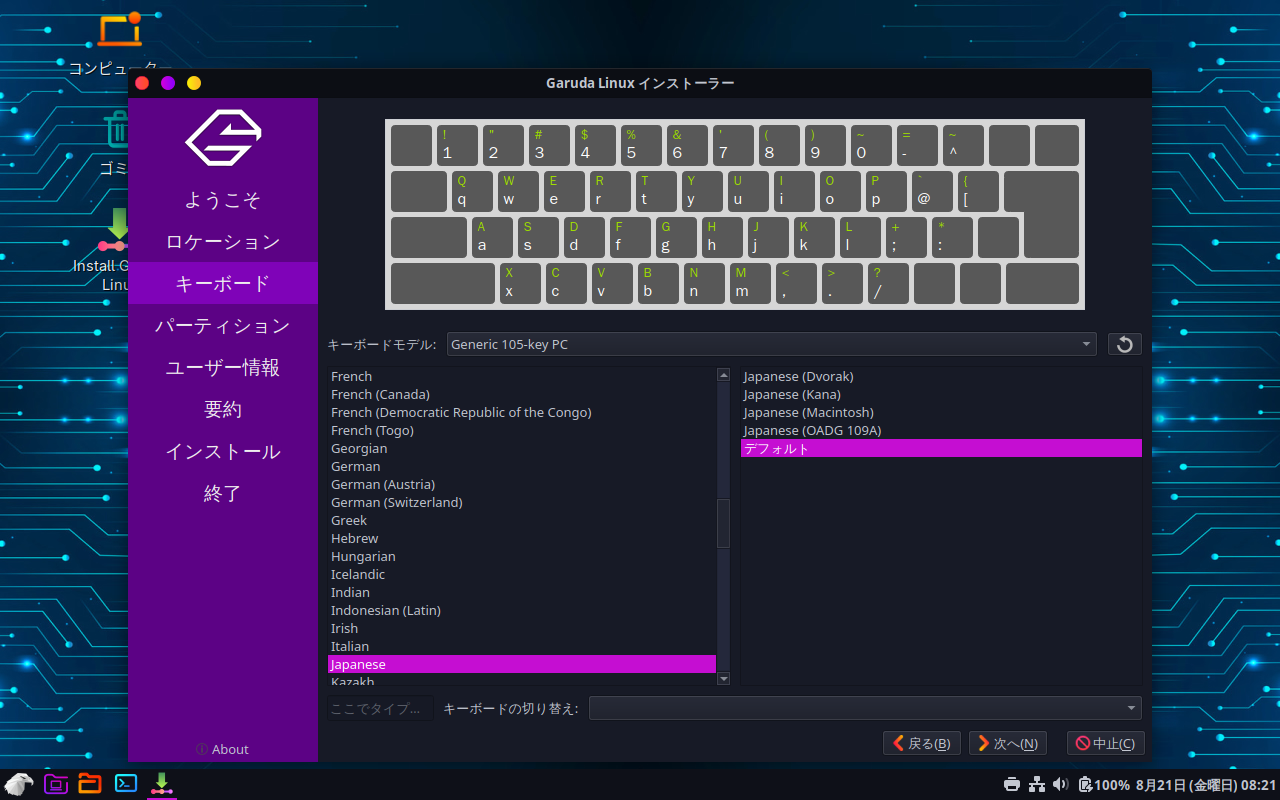Image resolution: width=1280 pixels, height=800 pixels.
Task: Launch the purple file manager in taskbar
Action: (55, 784)
